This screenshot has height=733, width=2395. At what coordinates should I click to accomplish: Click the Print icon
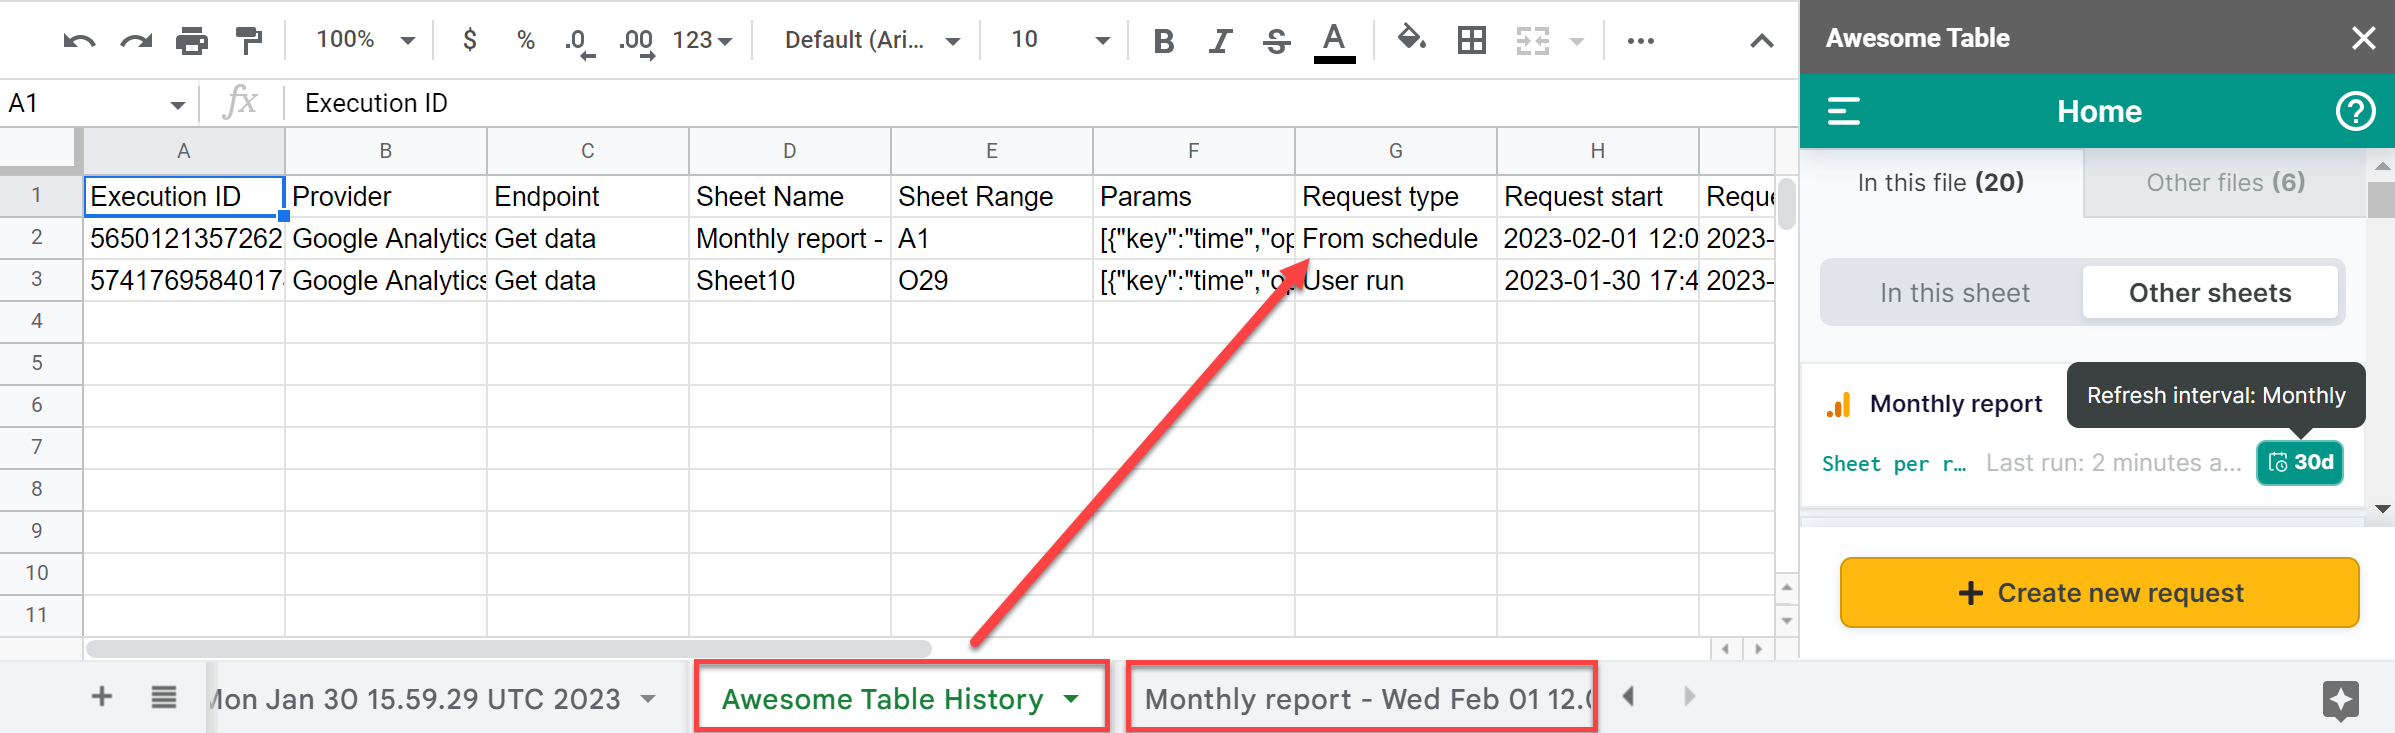191,41
